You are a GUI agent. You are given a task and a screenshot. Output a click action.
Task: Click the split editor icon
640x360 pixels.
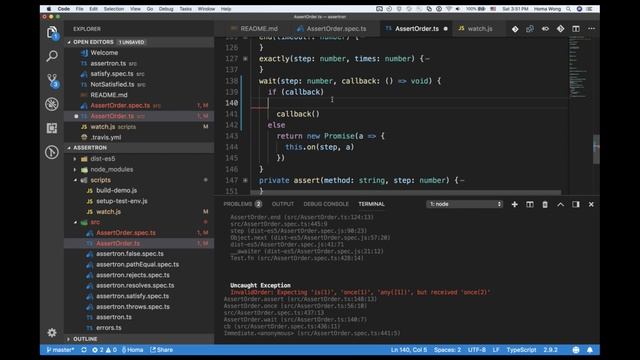576,29
